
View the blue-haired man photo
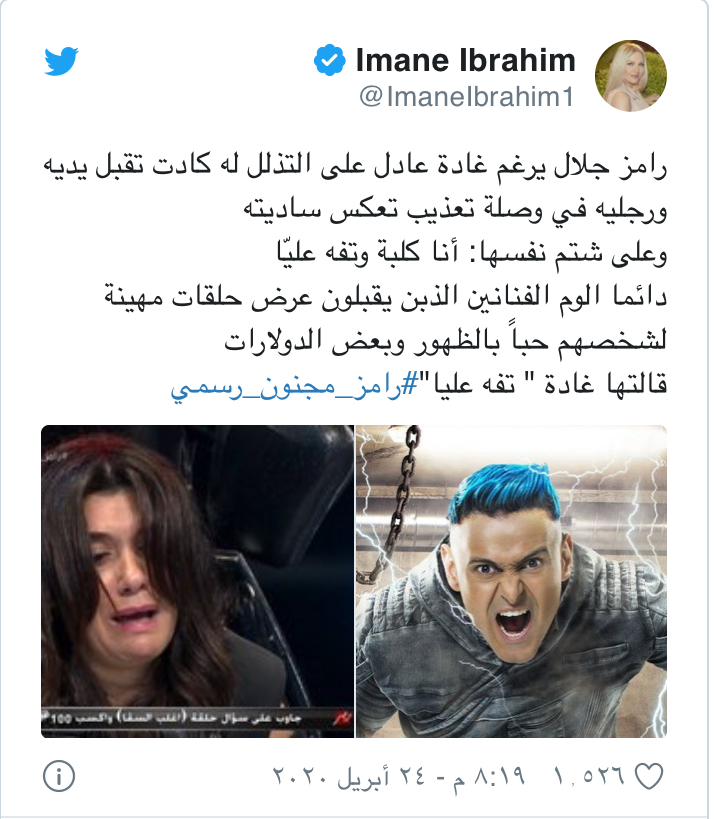tap(511, 581)
